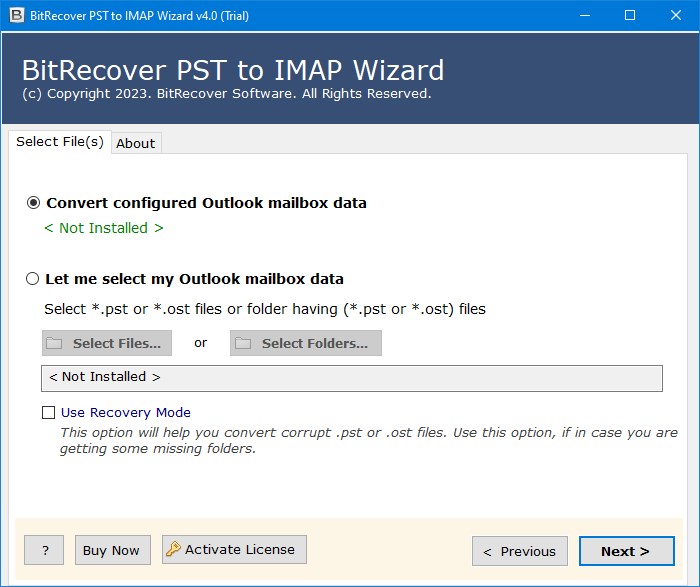Proceed with the Next button
The image size is (700, 587).
[626, 551]
